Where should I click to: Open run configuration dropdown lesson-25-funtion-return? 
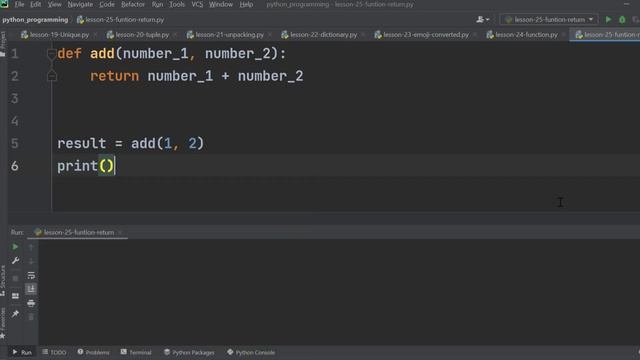[x=549, y=20]
